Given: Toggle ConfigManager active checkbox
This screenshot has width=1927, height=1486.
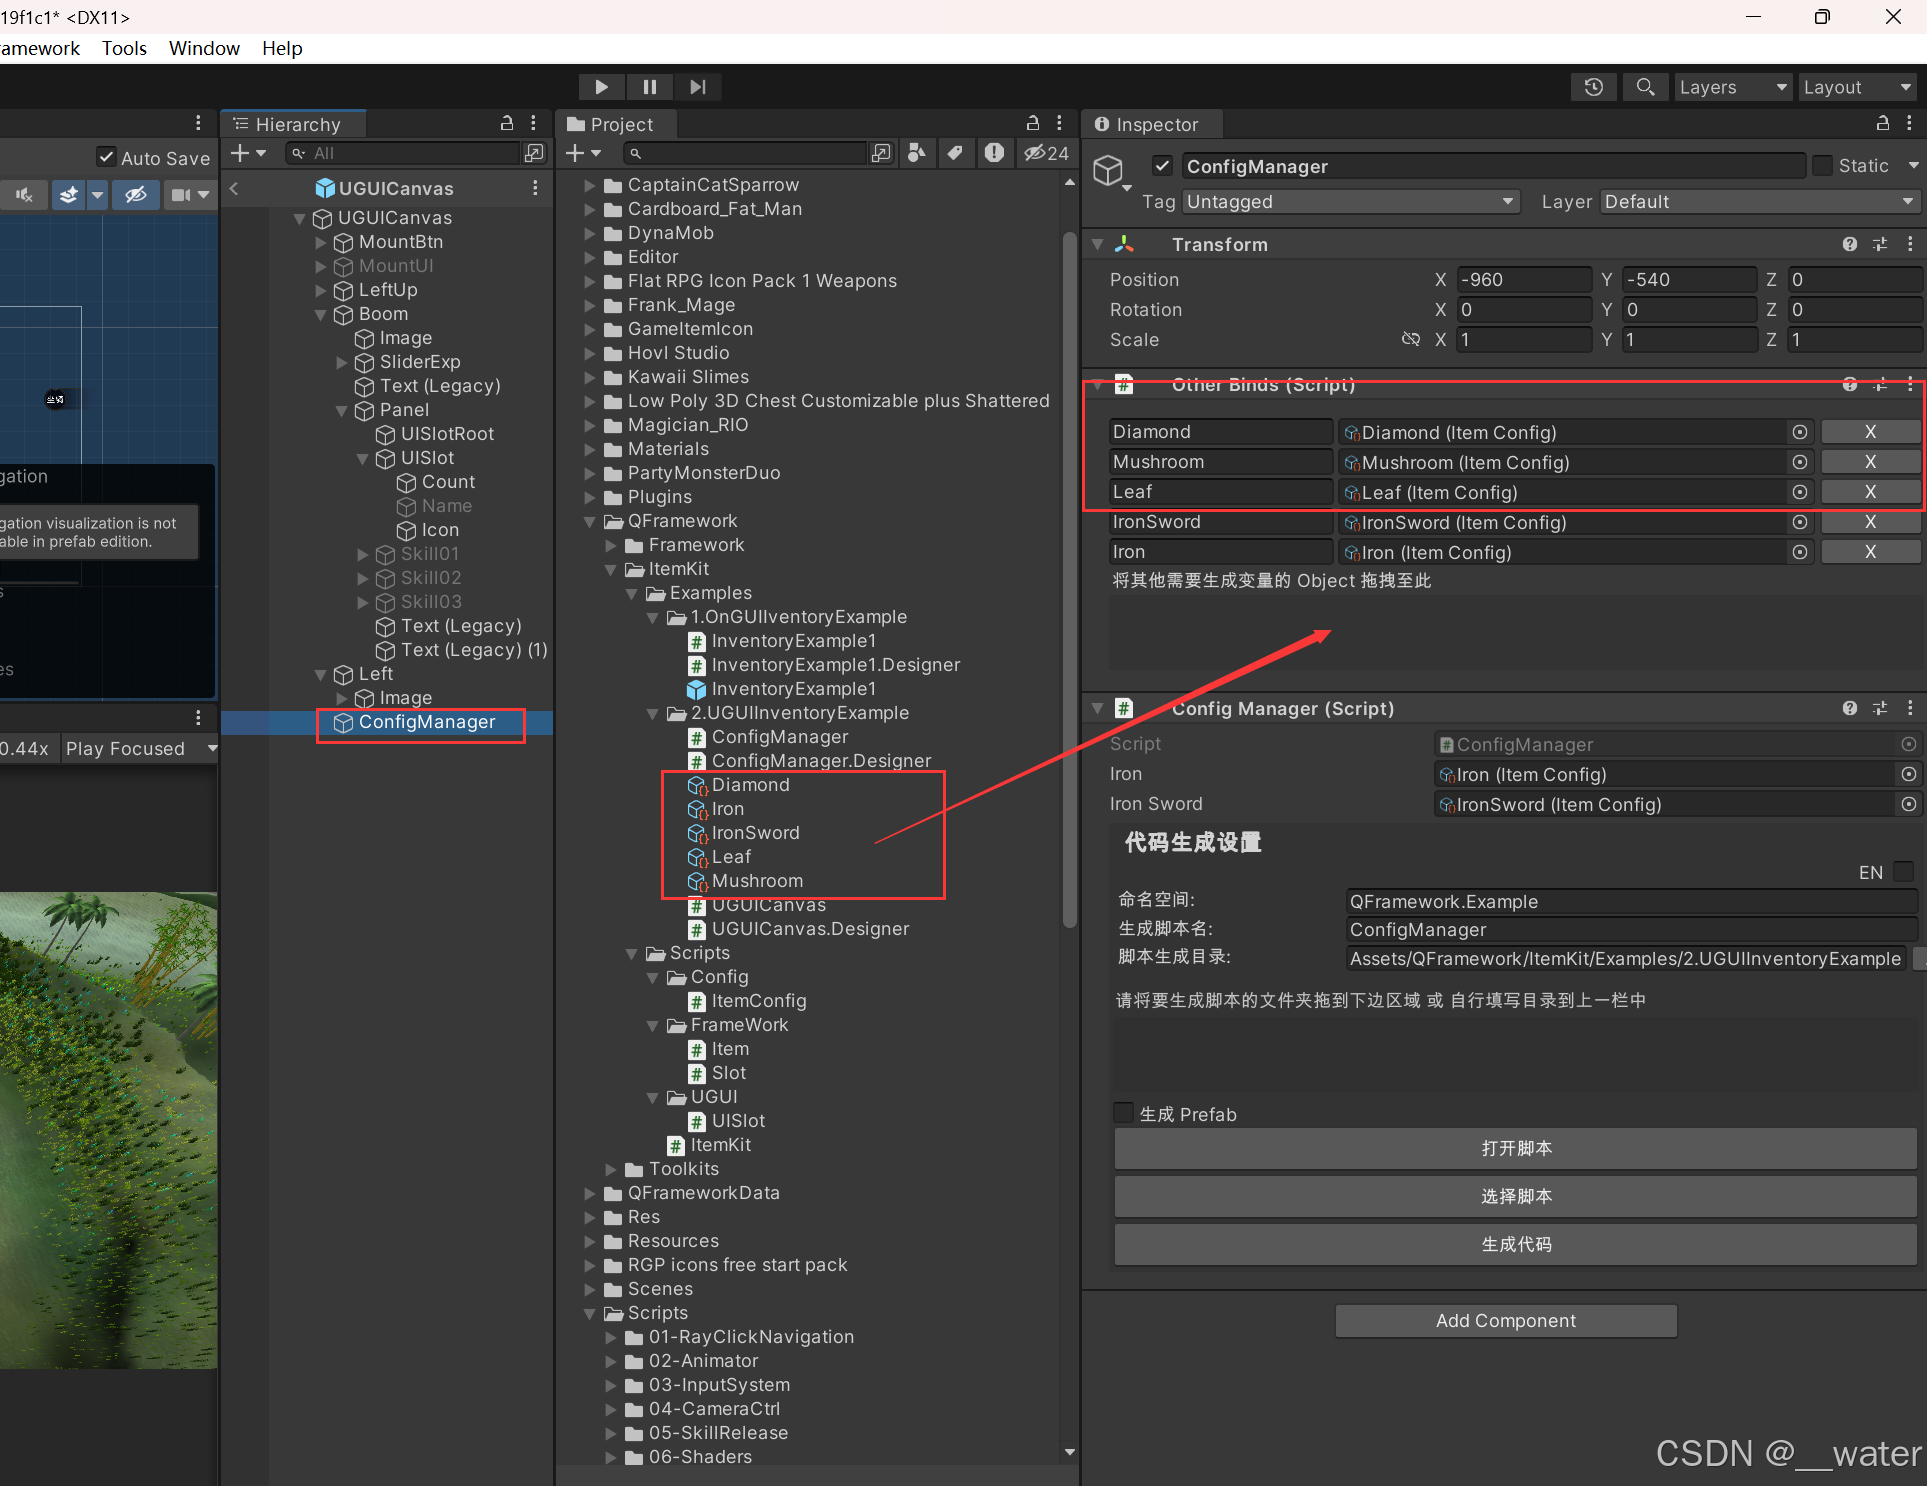Looking at the screenshot, I should (x=1162, y=165).
